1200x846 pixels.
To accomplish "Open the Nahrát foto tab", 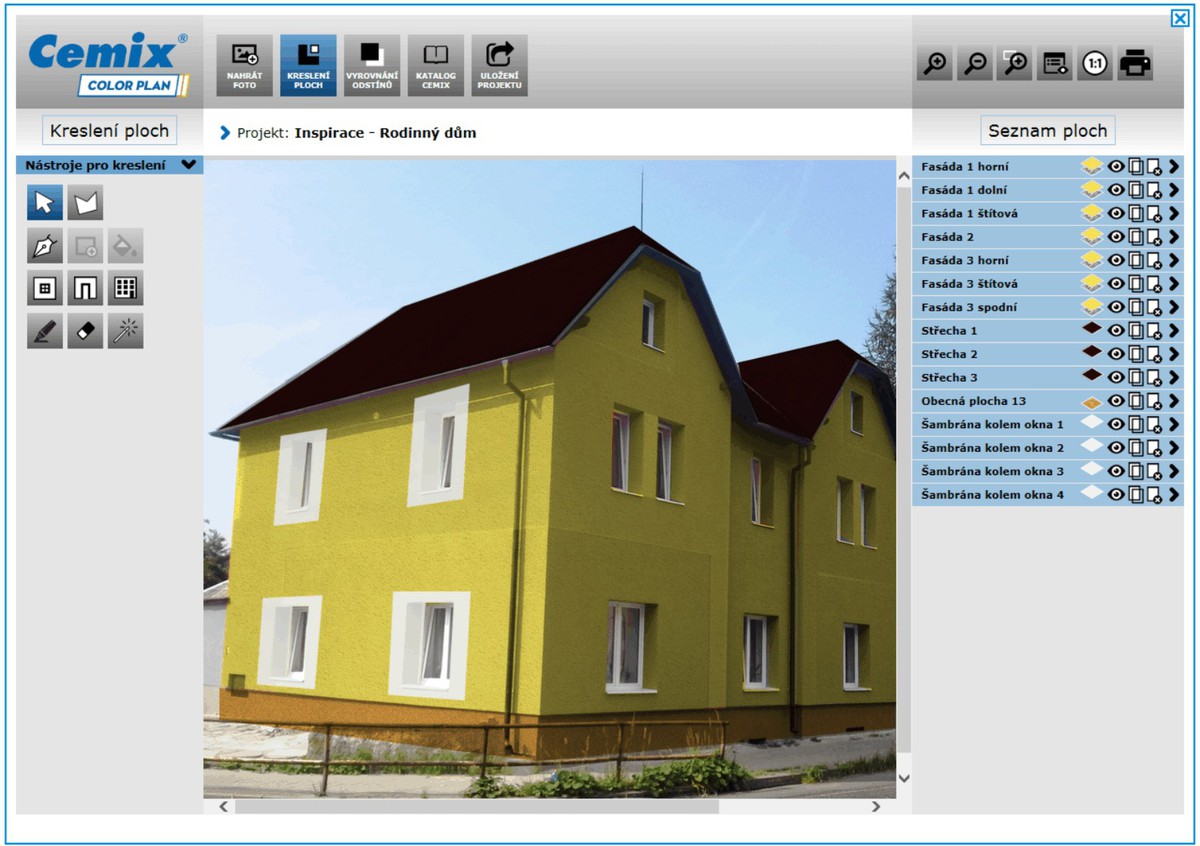I will click(x=244, y=65).
